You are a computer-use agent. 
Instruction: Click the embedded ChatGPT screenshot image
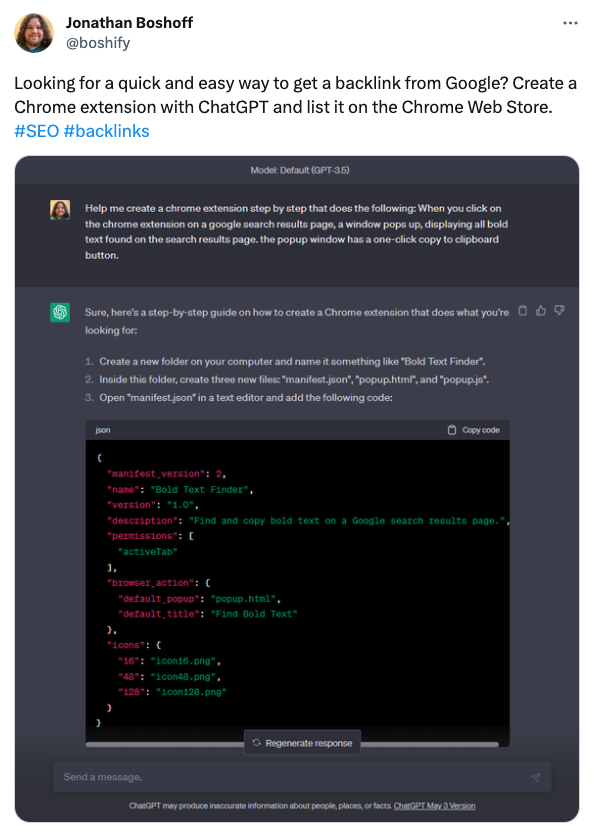297,489
